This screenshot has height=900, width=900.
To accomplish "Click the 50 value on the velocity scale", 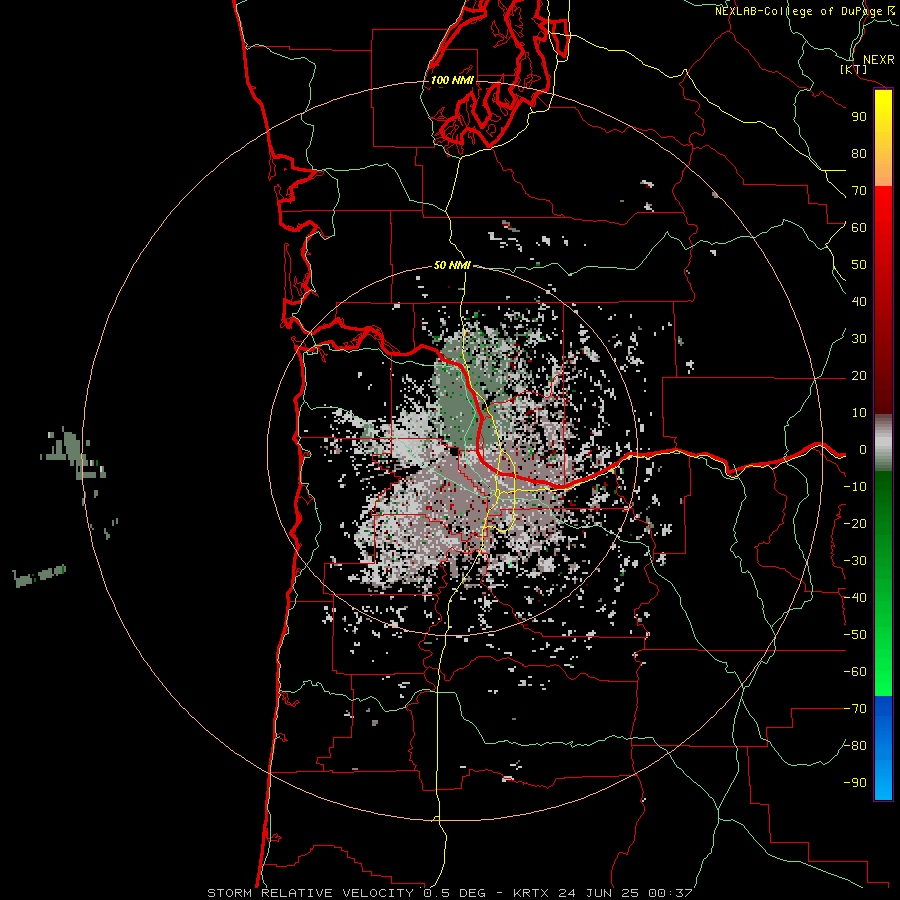I will (859, 265).
